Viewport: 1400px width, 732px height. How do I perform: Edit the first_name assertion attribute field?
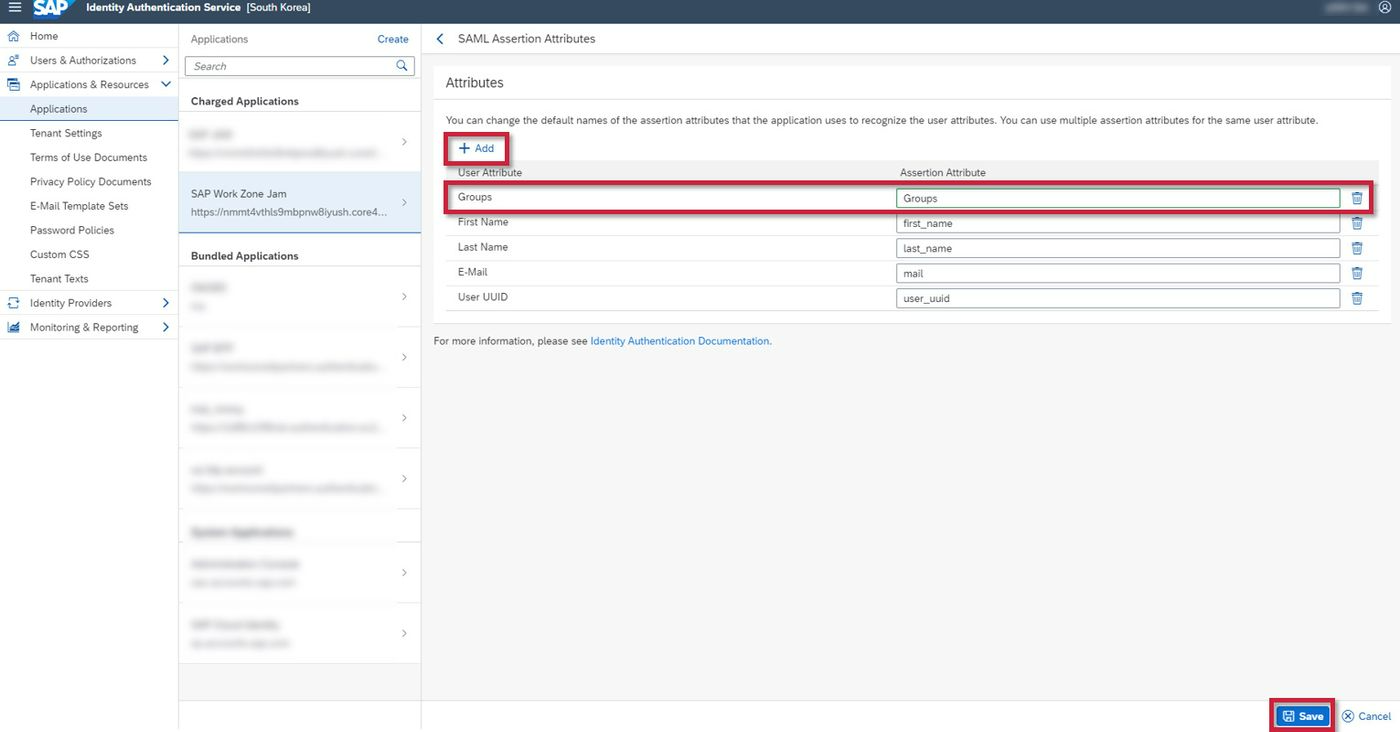click(x=1118, y=223)
